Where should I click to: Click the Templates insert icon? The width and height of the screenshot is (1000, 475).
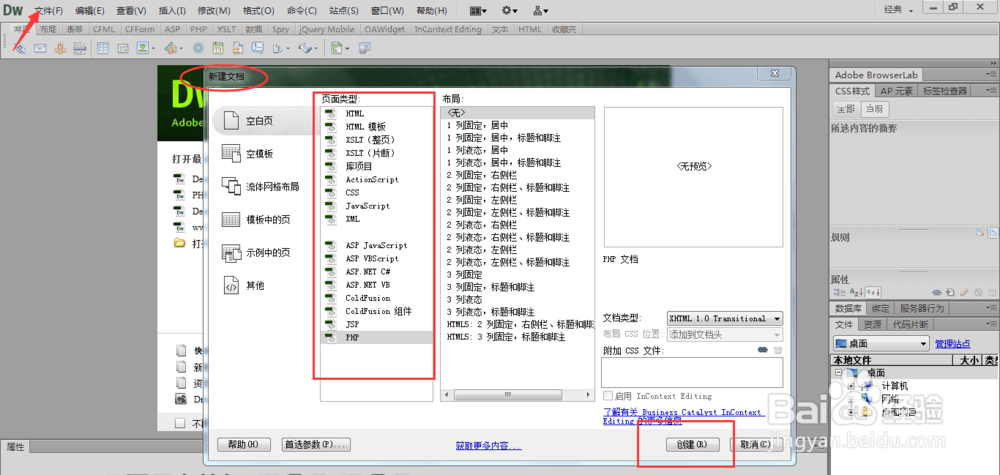click(x=338, y=48)
